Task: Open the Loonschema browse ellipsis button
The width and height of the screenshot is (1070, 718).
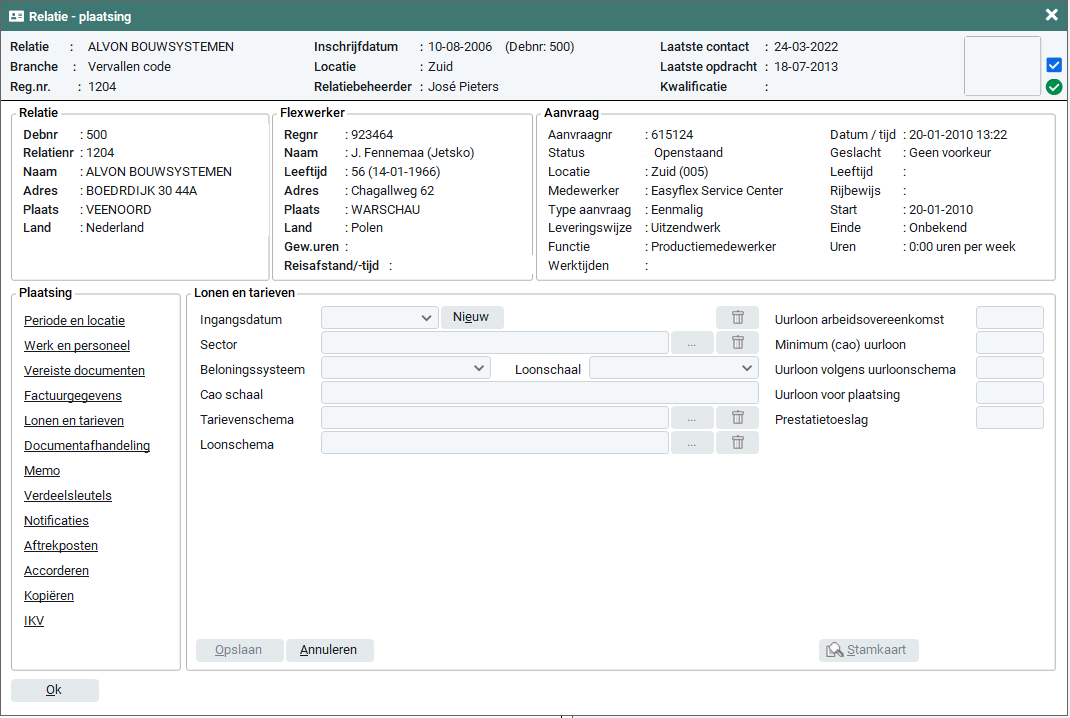Action: click(x=692, y=443)
